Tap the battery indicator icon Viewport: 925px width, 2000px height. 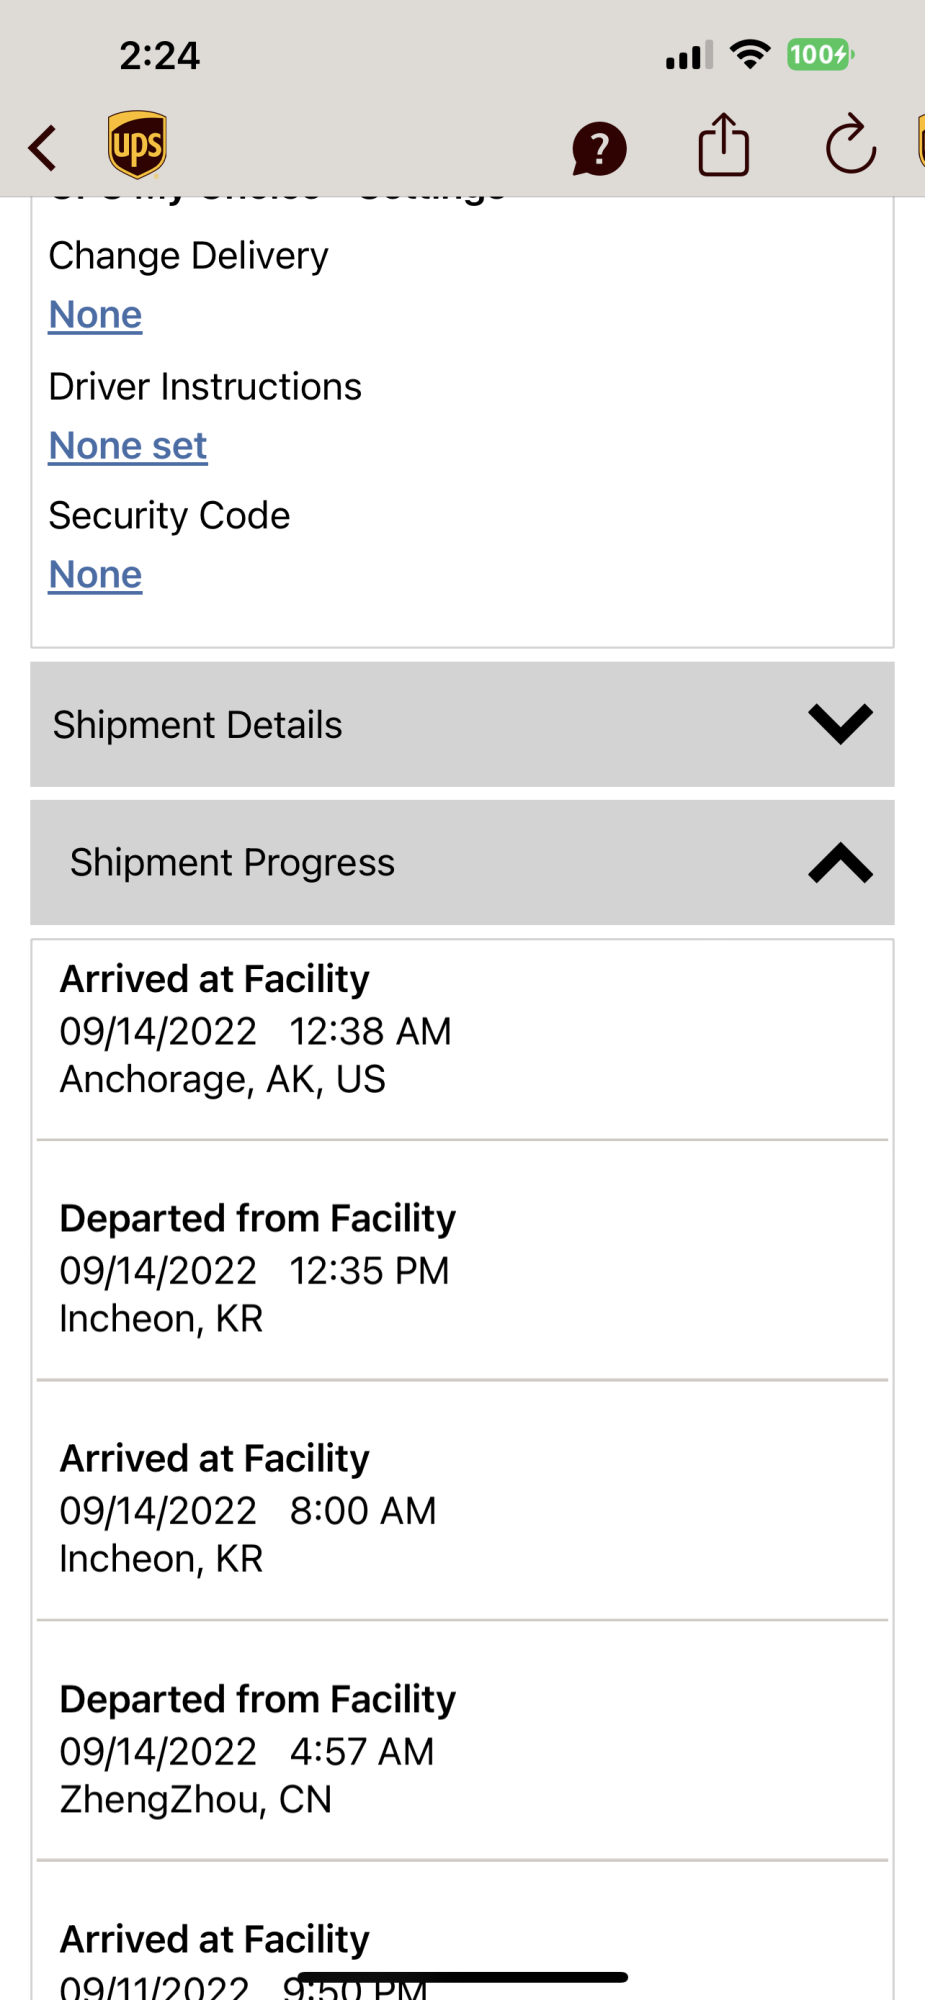[819, 54]
